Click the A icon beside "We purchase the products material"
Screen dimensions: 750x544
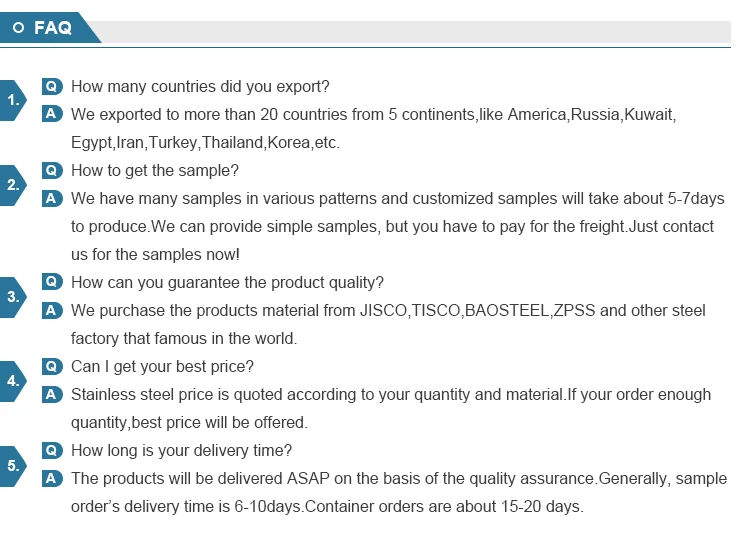[x=52, y=310]
